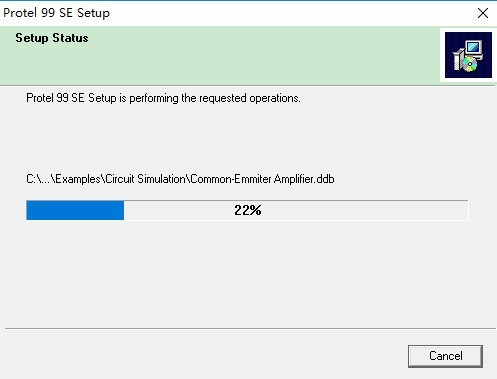This screenshot has width=497, height=379.
Task: Click the 'C:\...' prefix of the path
Action: point(38,179)
